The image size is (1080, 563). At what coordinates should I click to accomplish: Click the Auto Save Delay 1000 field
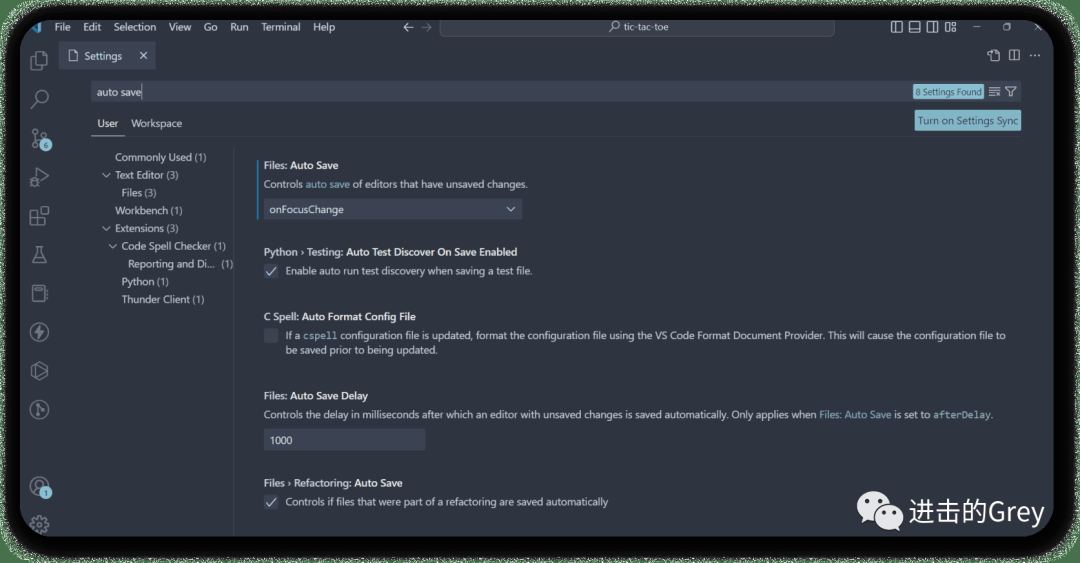coord(344,440)
